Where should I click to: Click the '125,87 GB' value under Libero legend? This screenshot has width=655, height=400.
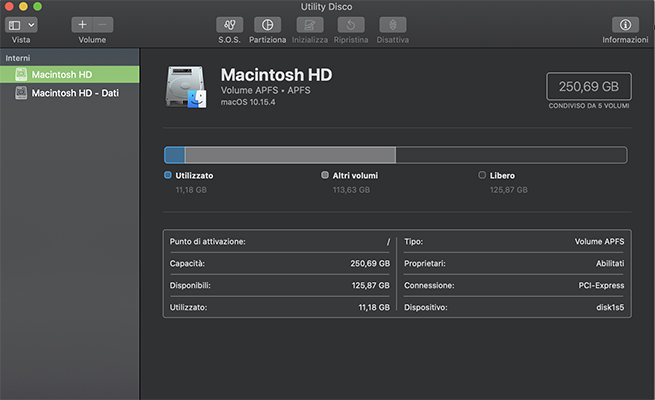click(x=509, y=190)
